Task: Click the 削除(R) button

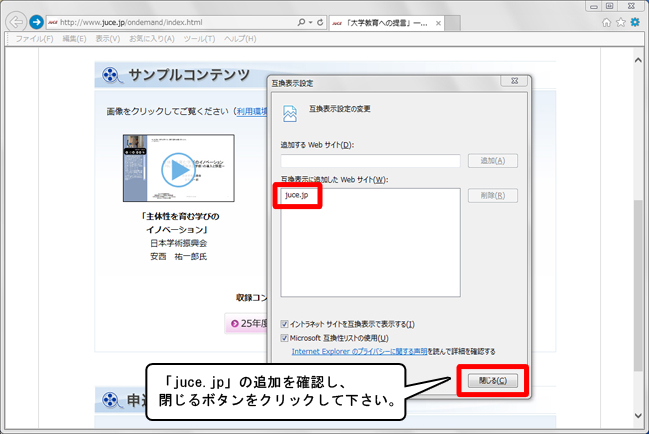Action: point(493,196)
